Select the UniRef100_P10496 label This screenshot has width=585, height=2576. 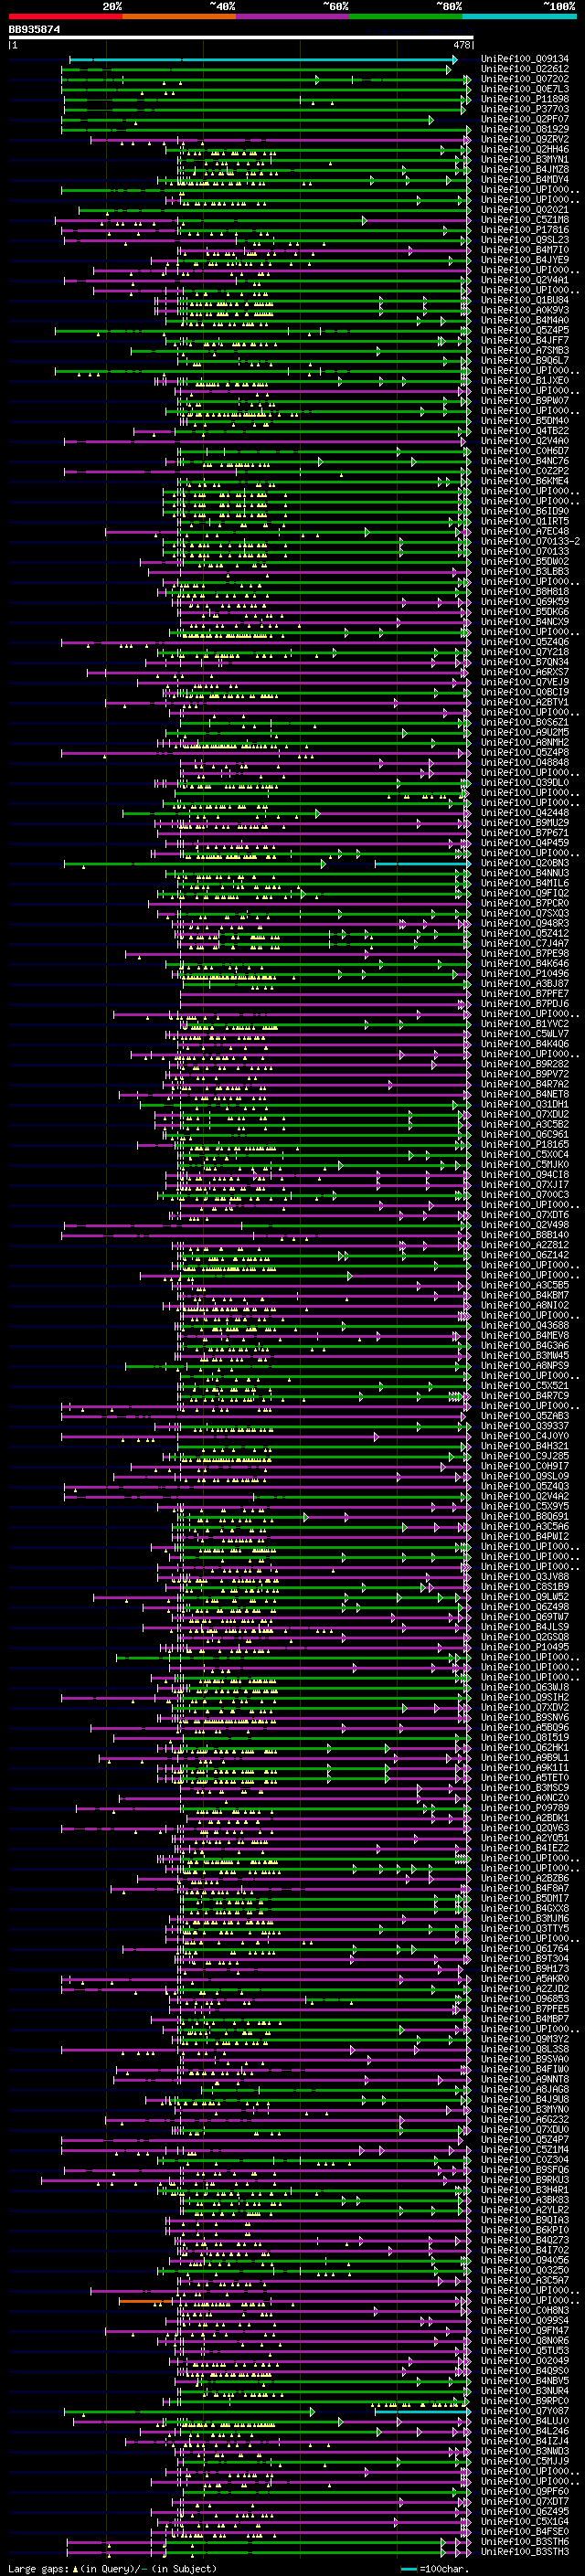(x=524, y=973)
